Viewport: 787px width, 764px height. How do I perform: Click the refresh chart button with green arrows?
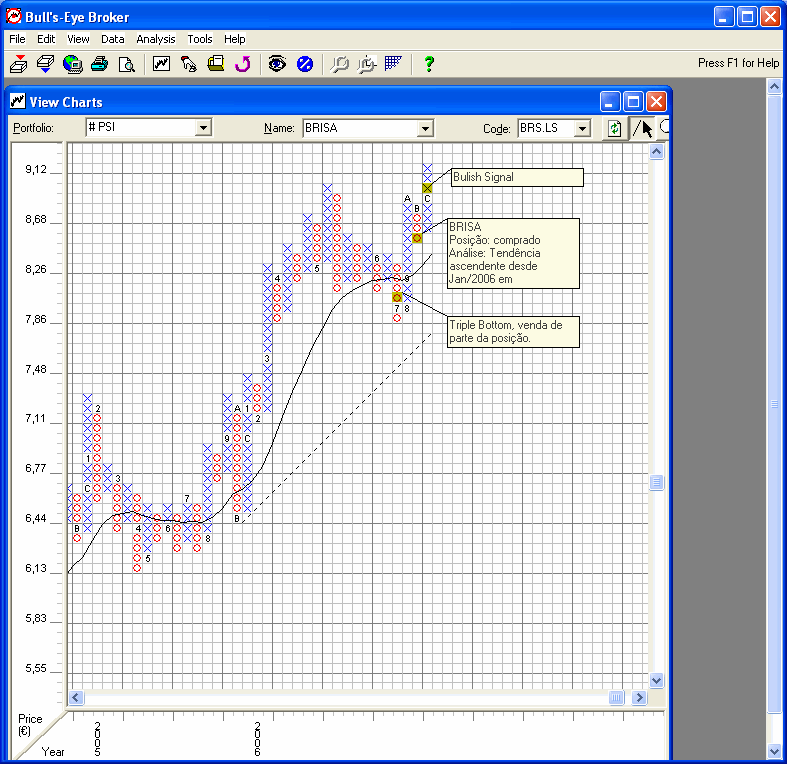[x=614, y=128]
